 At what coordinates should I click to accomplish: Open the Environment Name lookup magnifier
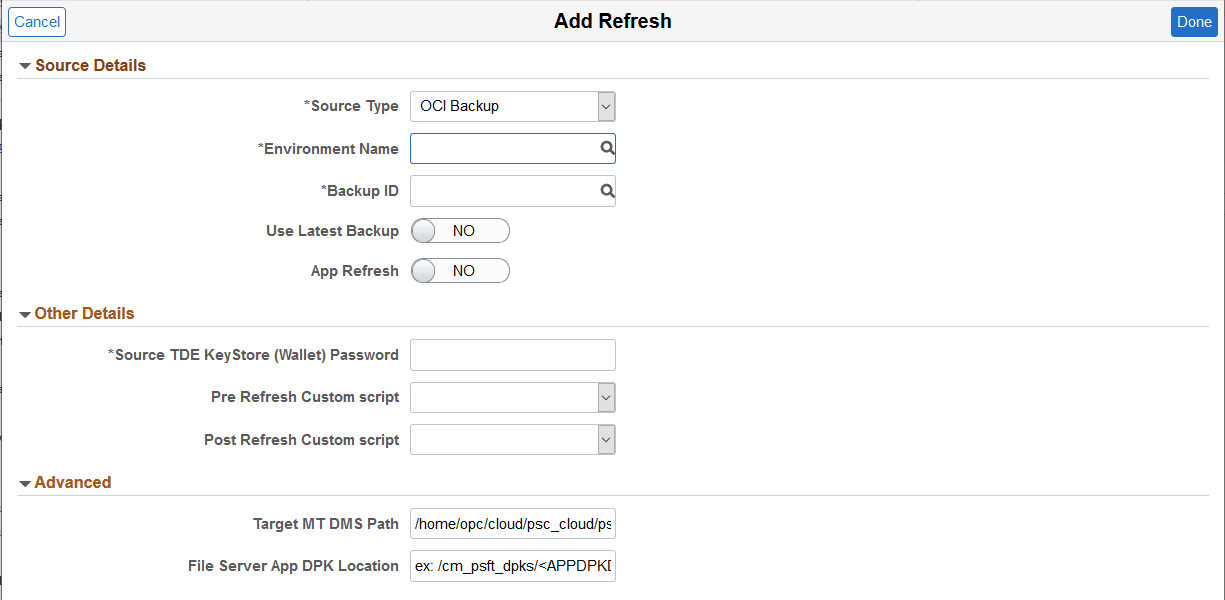click(607, 148)
